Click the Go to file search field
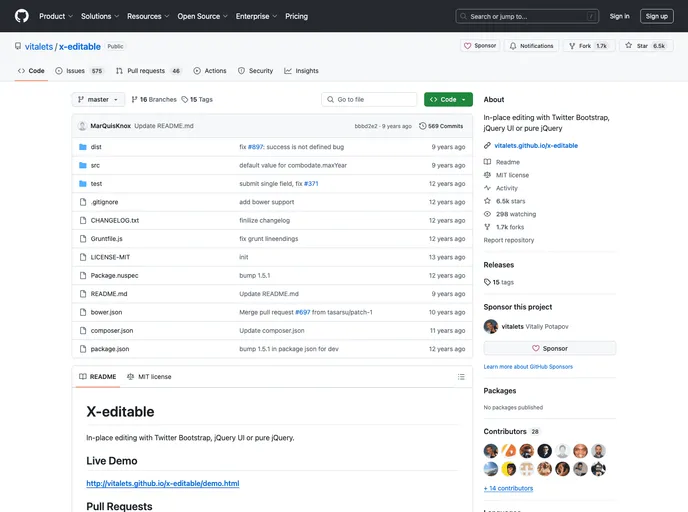Image resolution: width=688 pixels, height=512 pixels. coord(369,100)
